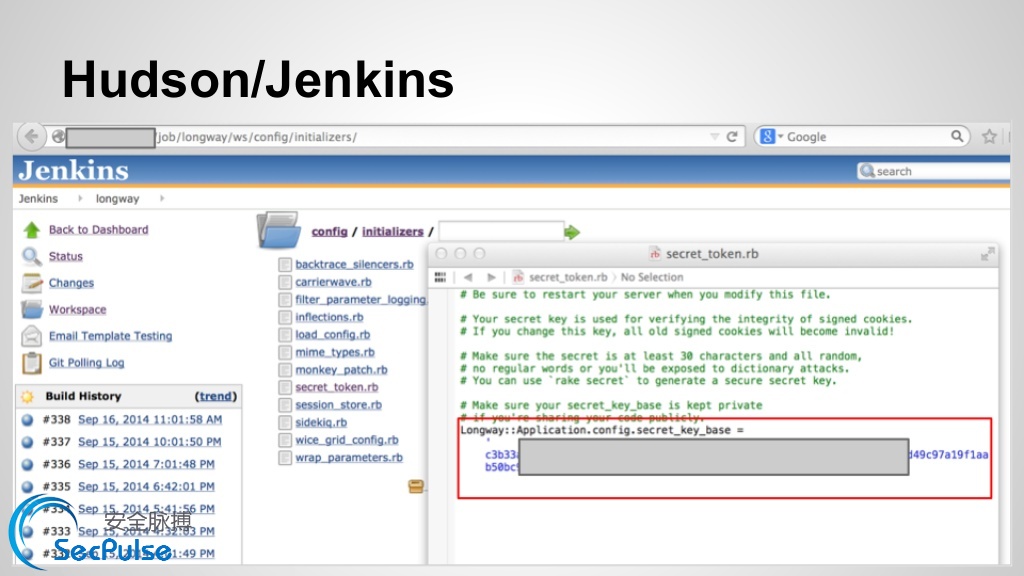The image size is (1024, 576).
Task: Click the Workspace folder icon in sidebar
Action: point(31,310)
